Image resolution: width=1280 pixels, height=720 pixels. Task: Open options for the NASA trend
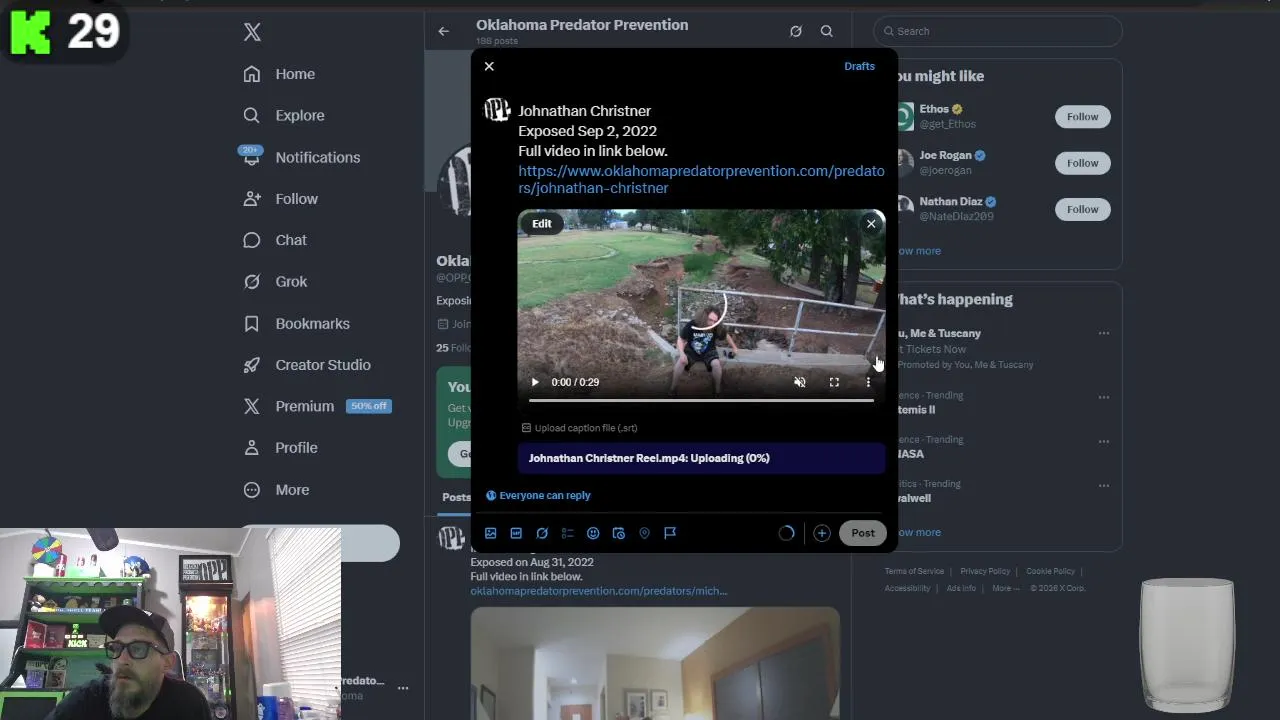(1104, 441)
